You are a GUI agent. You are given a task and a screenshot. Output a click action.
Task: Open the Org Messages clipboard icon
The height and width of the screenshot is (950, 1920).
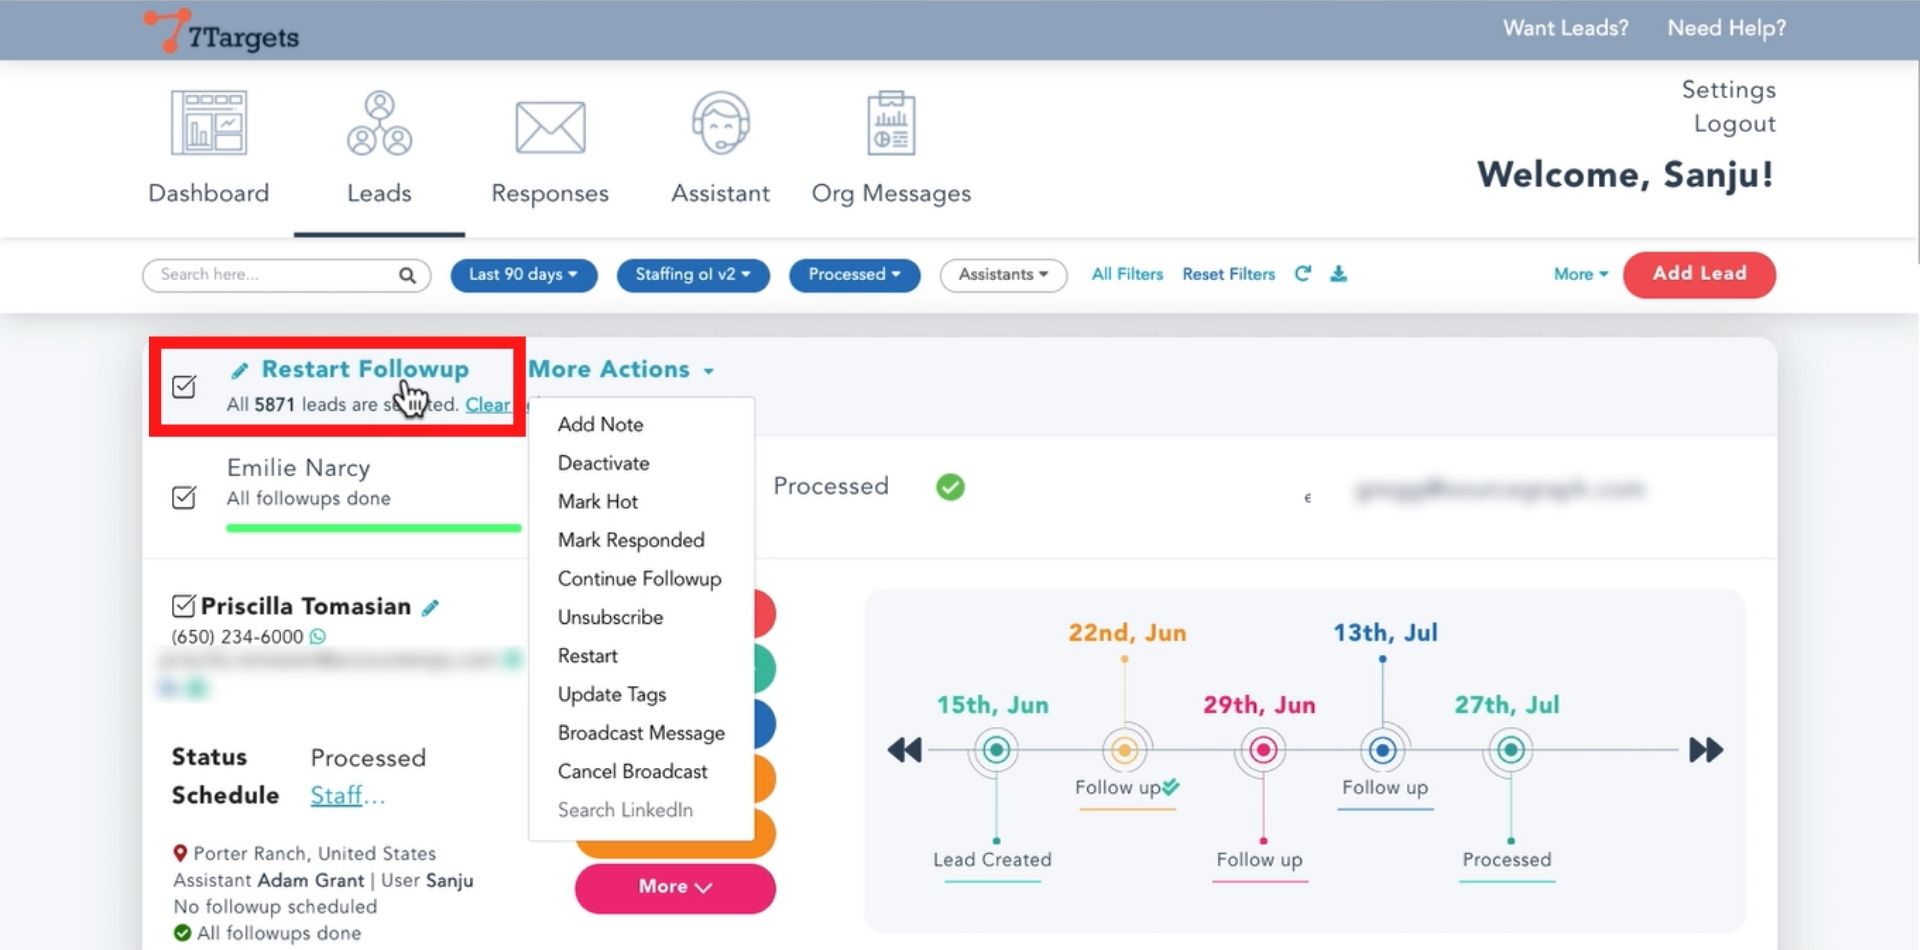(x=890, y=123)
